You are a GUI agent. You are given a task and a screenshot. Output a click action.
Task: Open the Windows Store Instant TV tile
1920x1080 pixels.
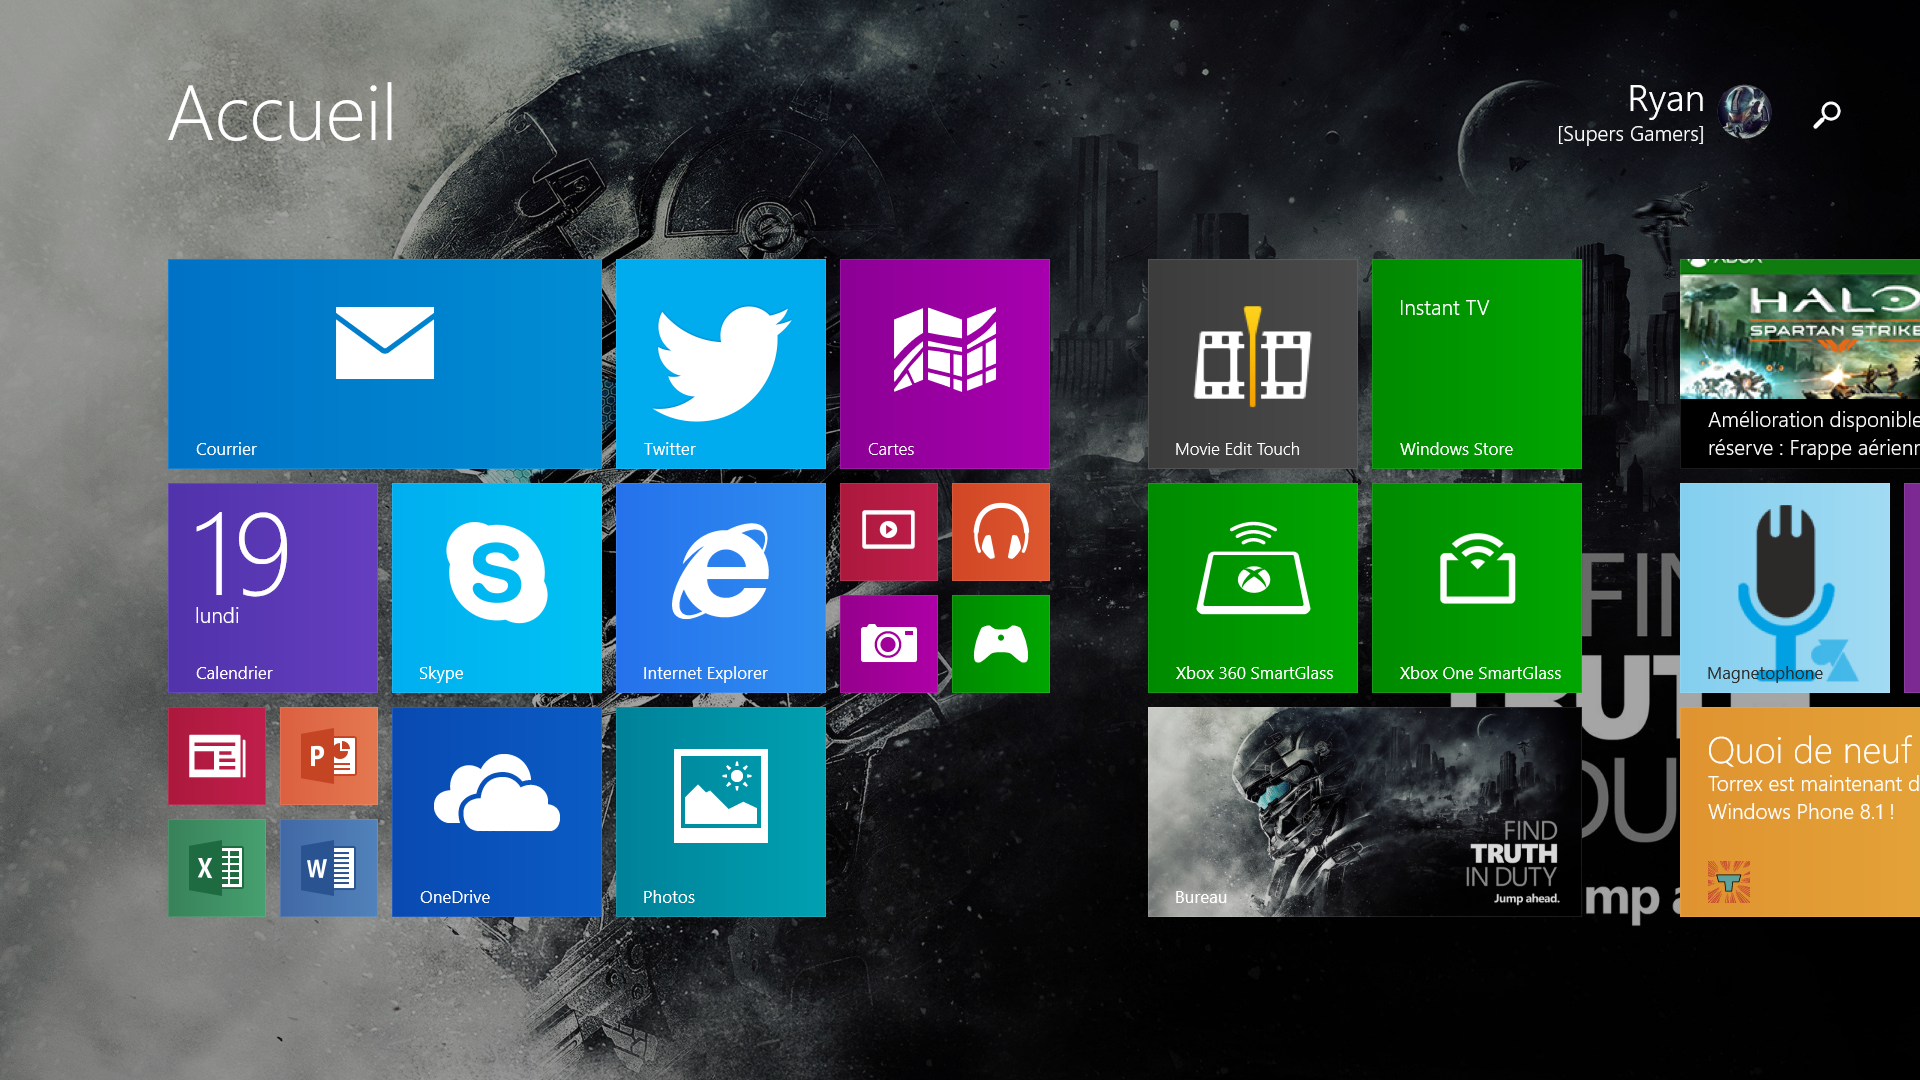point(1477,364)
